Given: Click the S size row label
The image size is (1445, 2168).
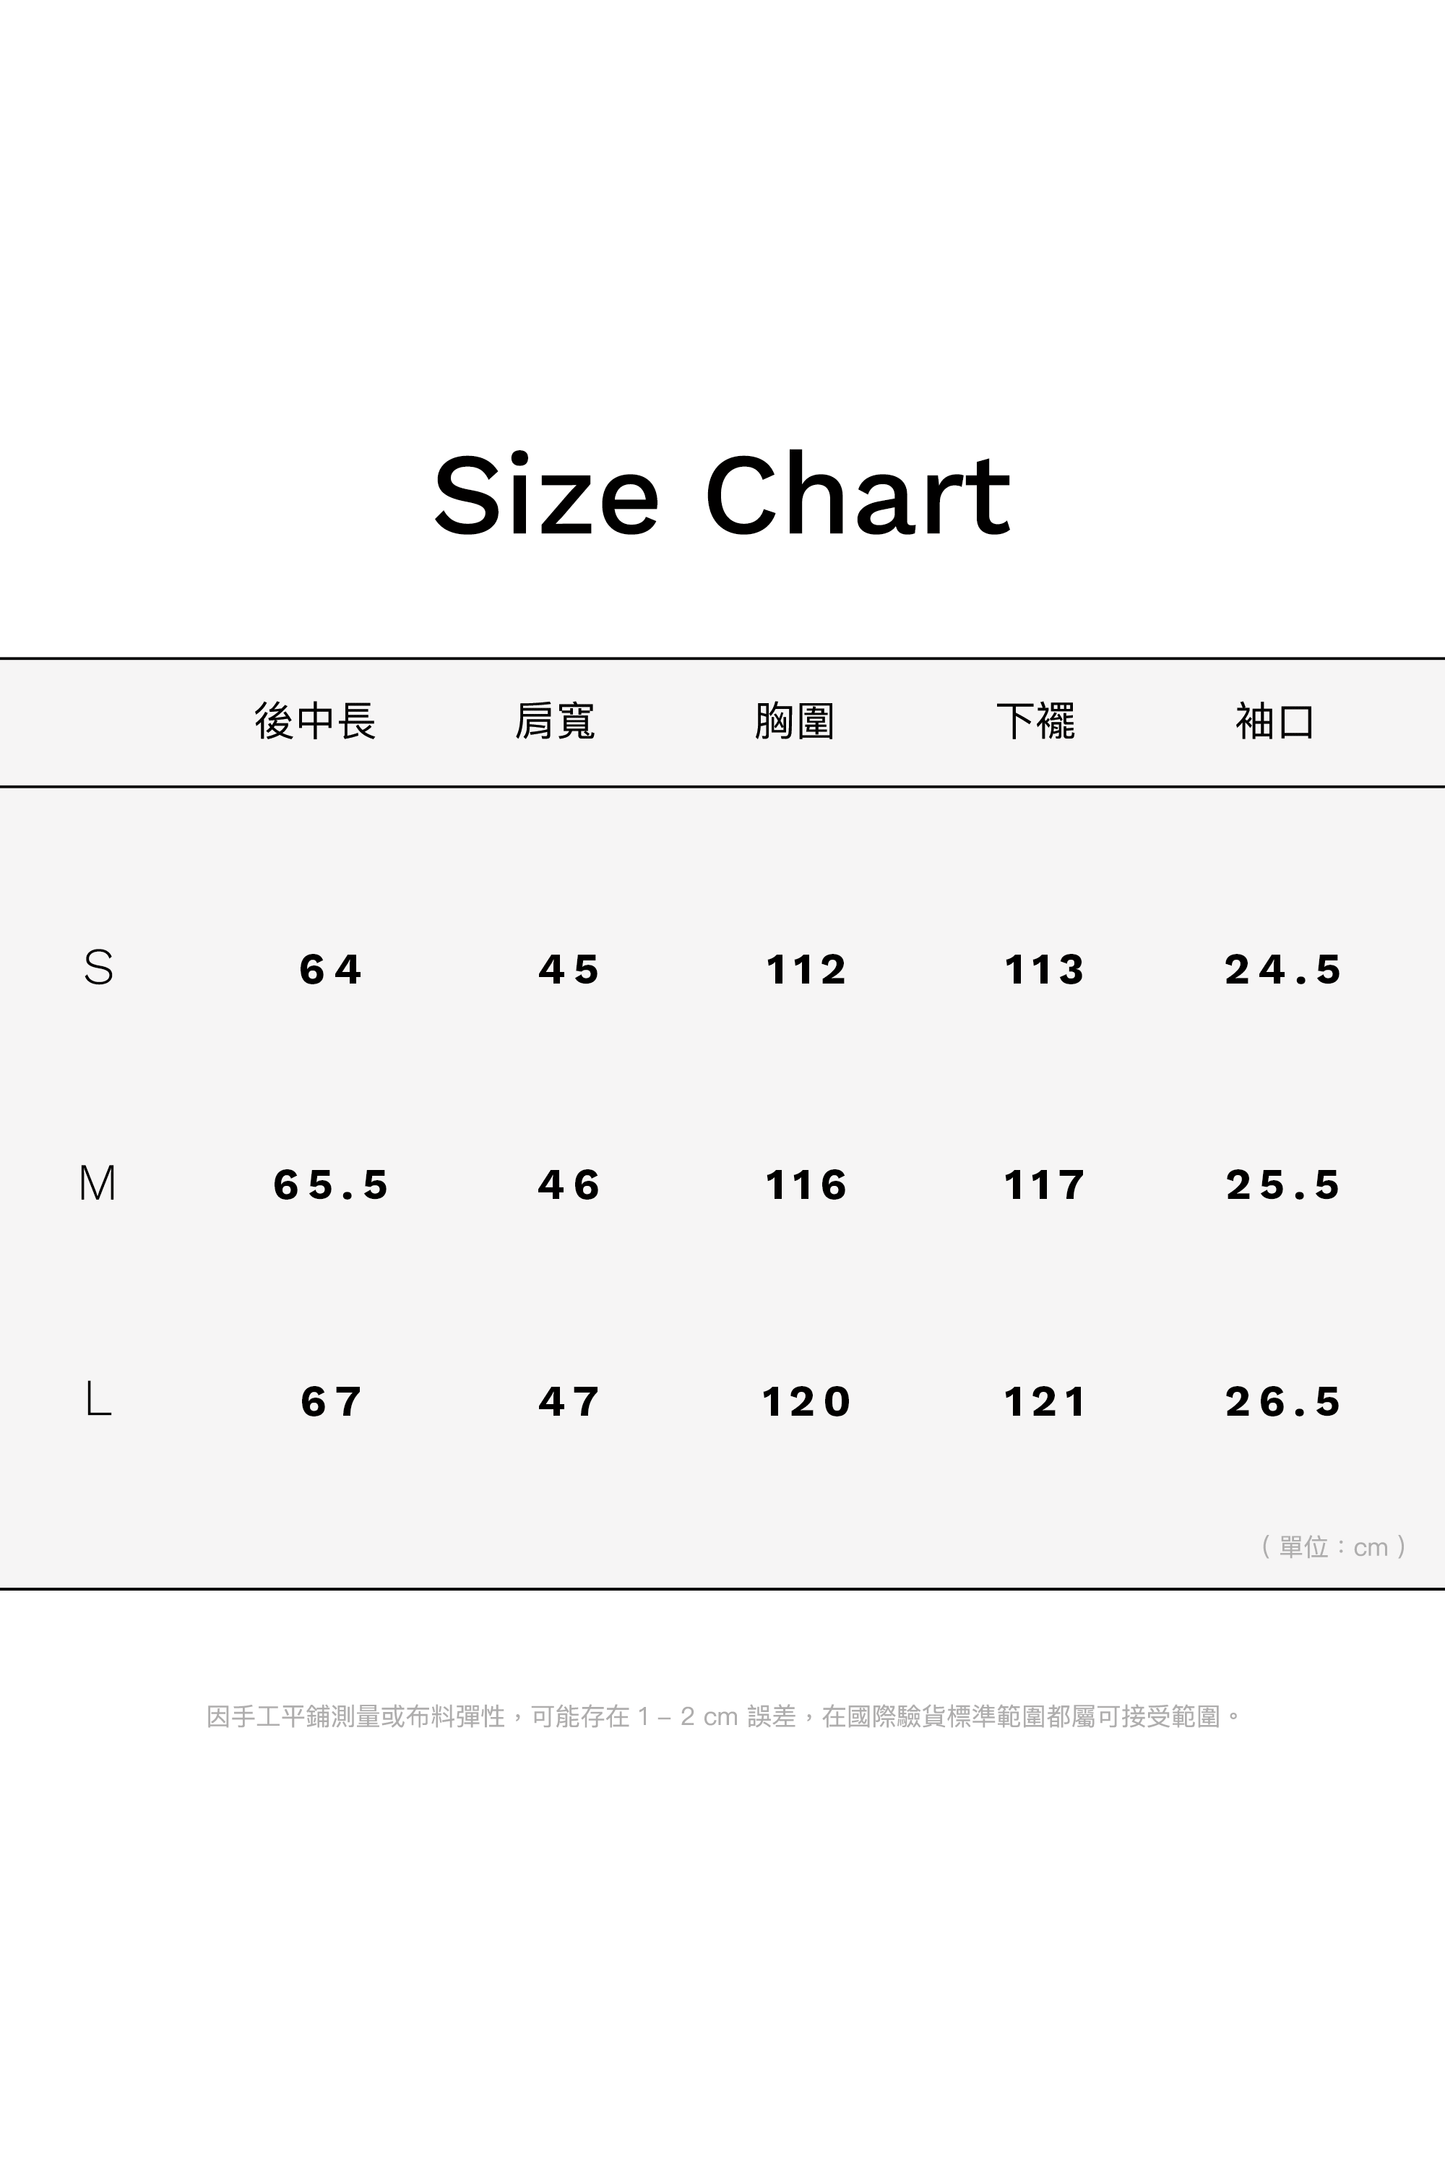Looking at the screenshot, I should pos(98,968).
